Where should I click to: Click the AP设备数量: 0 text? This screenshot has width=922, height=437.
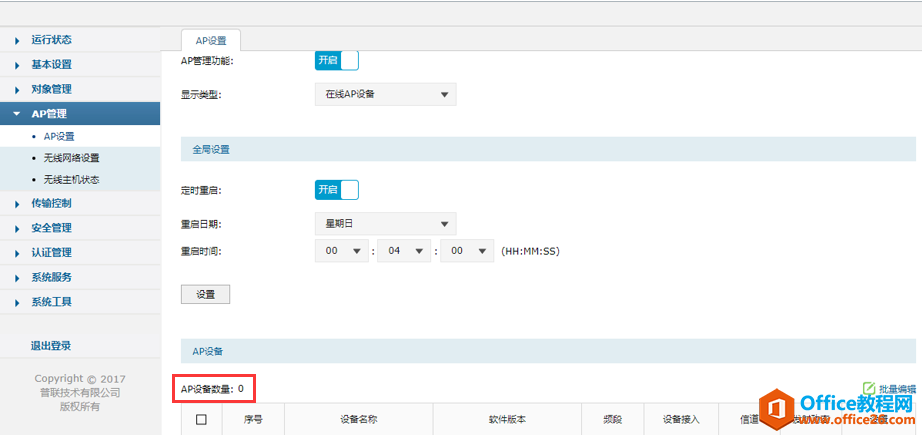[212, 389]
